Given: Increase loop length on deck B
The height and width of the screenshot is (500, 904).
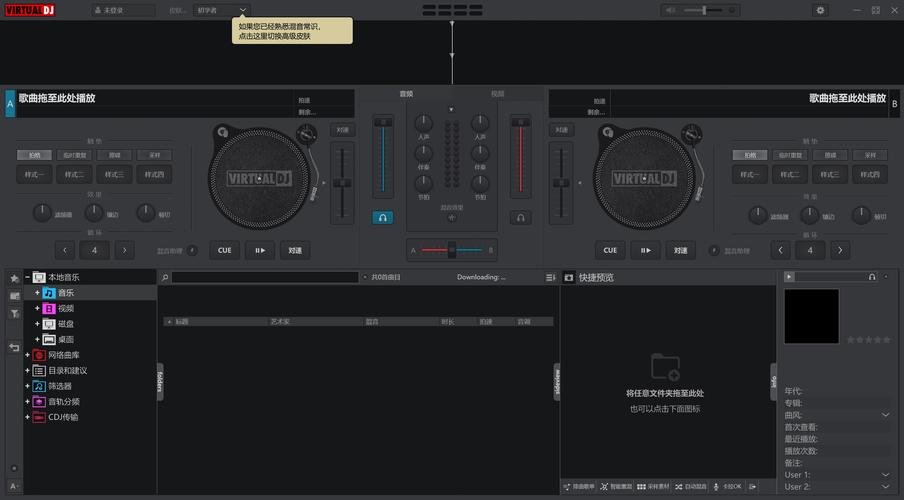Looking at the screenshot, I should coord(840,250).
